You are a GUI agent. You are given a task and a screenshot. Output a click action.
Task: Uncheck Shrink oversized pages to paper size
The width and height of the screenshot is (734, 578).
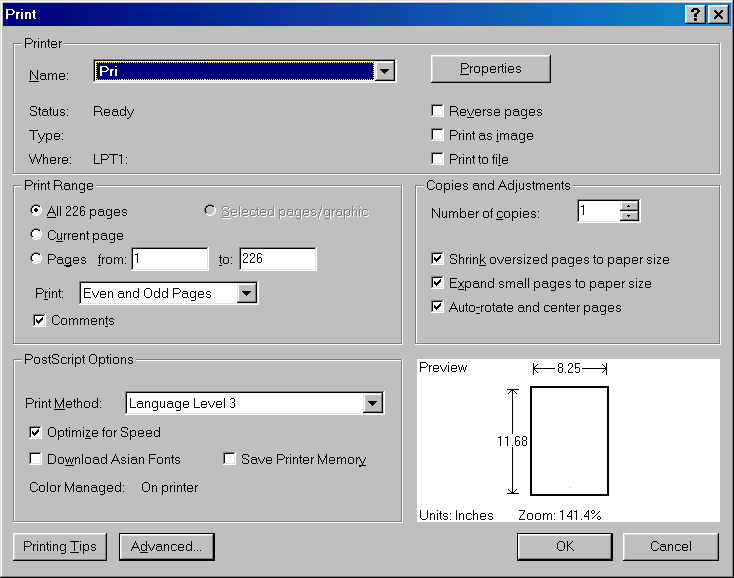click(437, 258)
